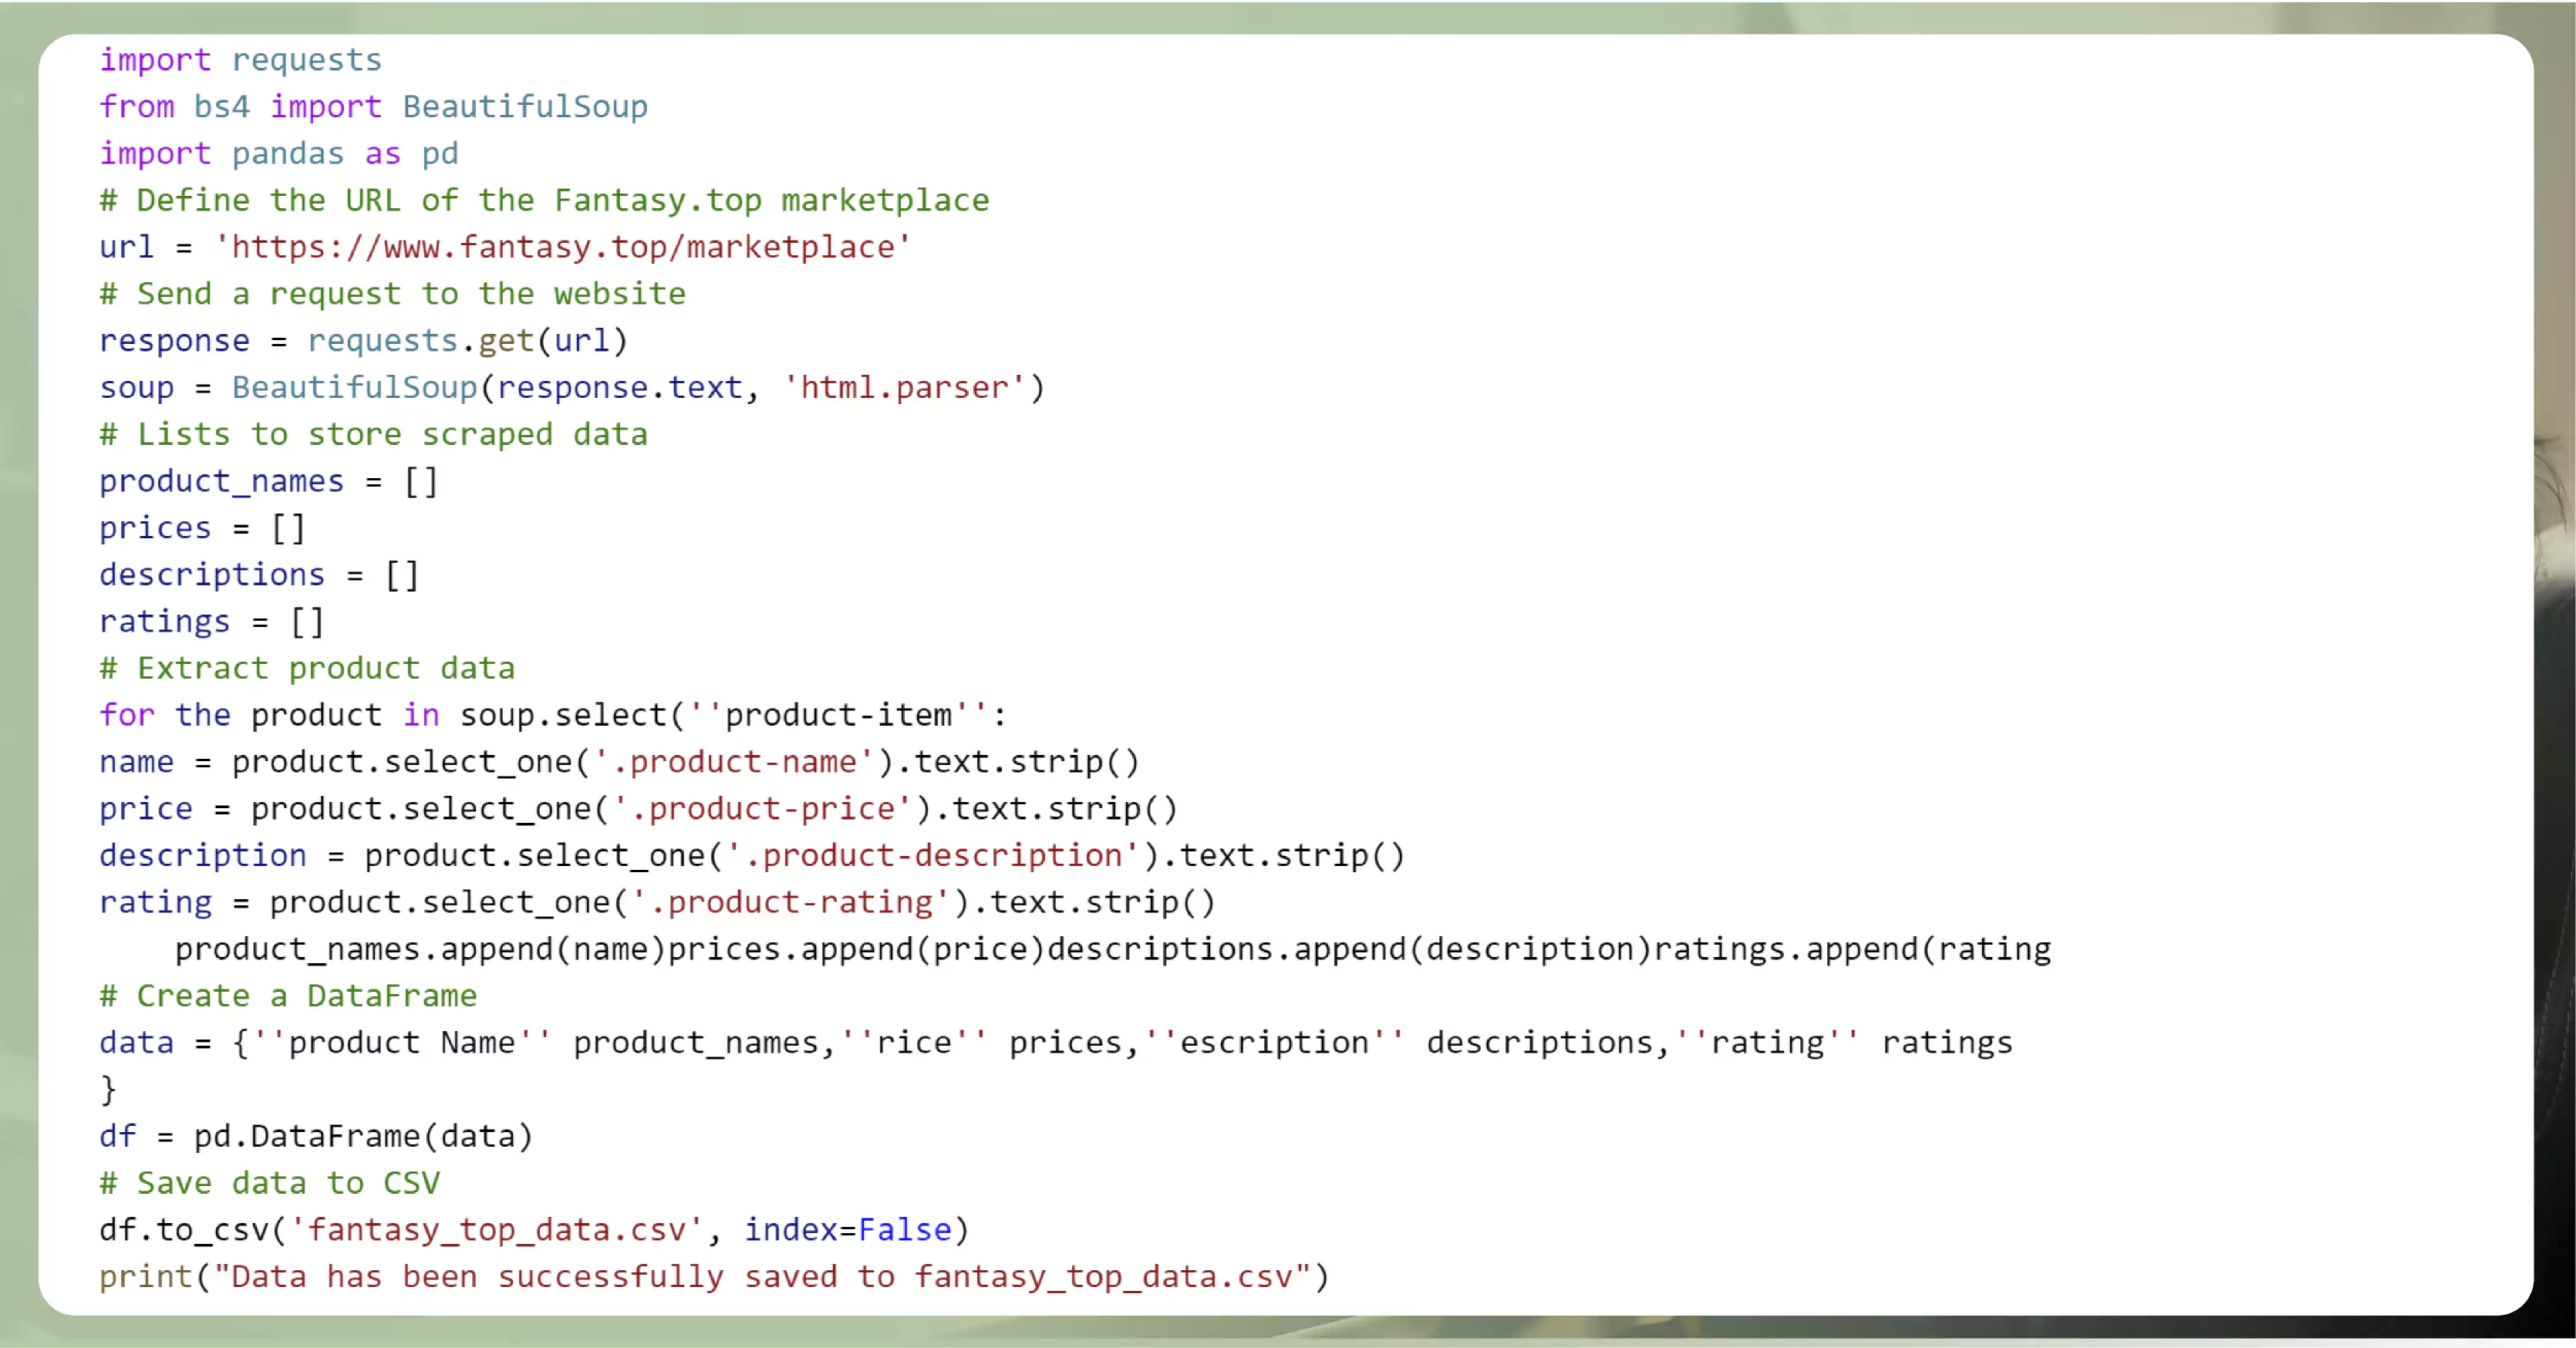This screenshot has height=1348, width=2576.
Task: Click the pd.DataFrame(data) line
Action: (x=315, y=1135)
